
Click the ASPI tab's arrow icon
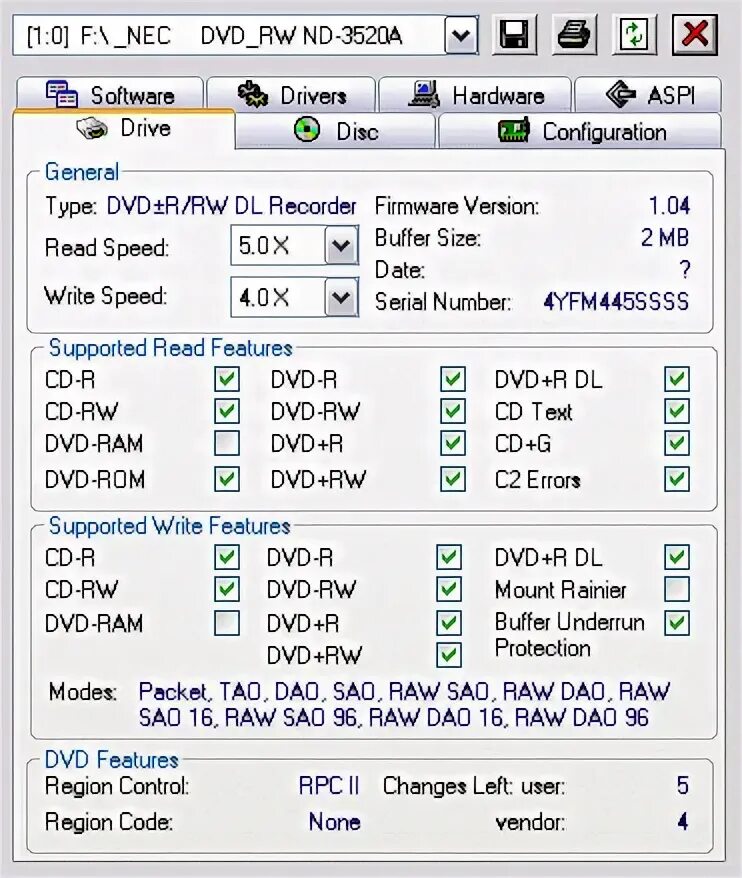pos(620,94)
